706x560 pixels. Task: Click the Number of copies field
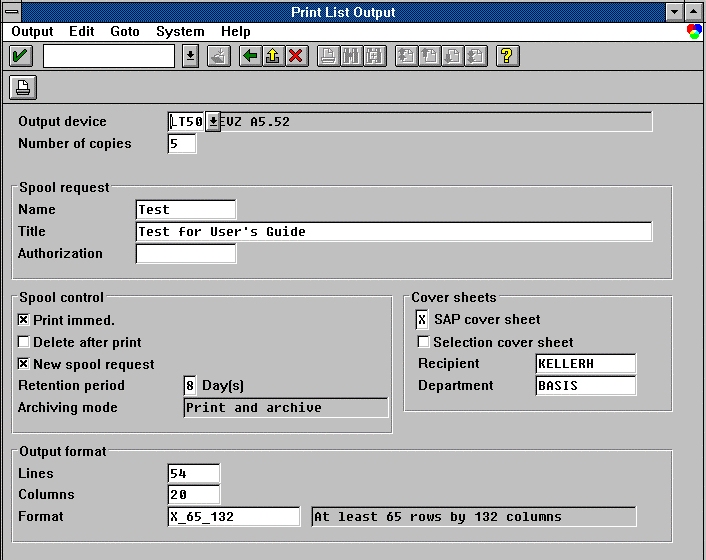(x=182, y=144)
